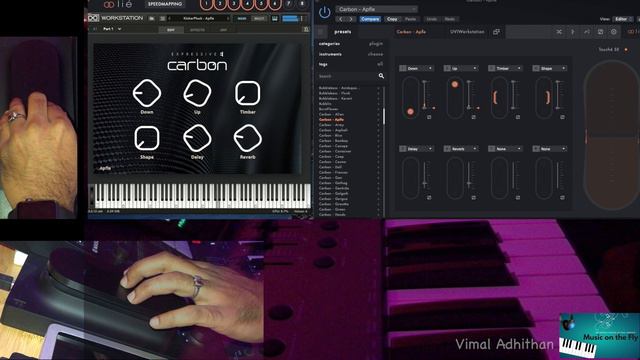The image size is (640, 360).
Task: Switch to the 'Carbon - Apfle' tab
Action: pyautogui.click(x=411, y=32)
